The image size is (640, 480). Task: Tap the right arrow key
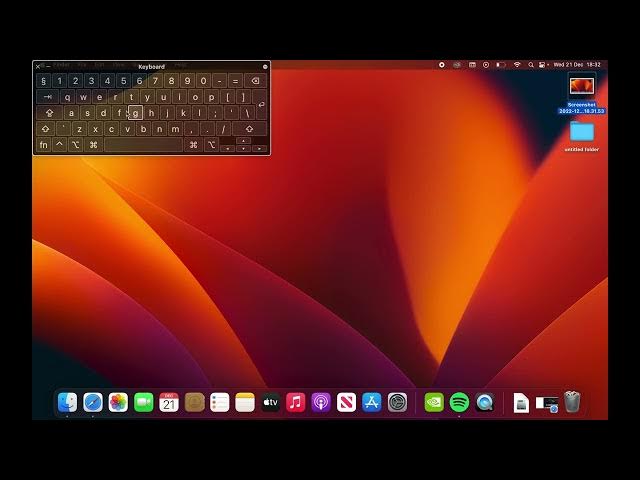point(259,149)
